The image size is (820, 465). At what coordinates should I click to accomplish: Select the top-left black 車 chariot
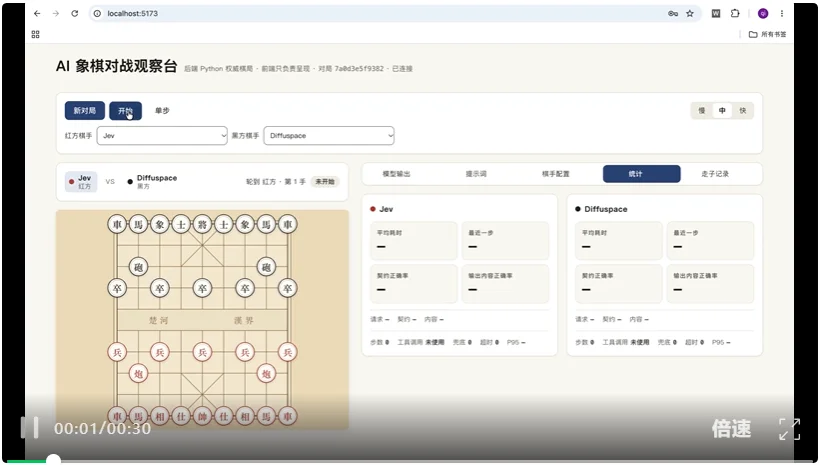[117, 224]
